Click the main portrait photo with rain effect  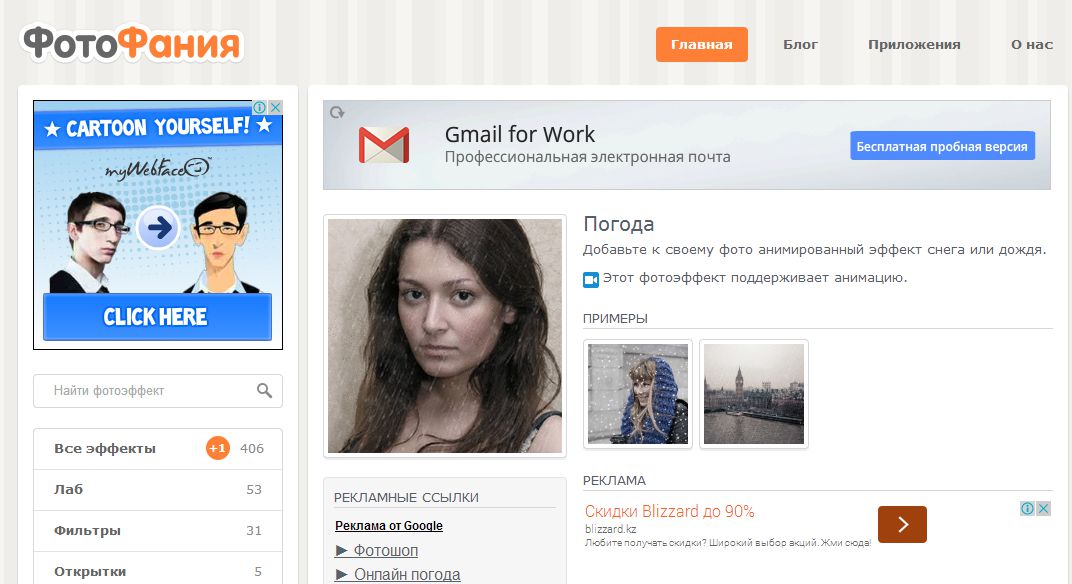pyautogui.click(x=445, y=336)
